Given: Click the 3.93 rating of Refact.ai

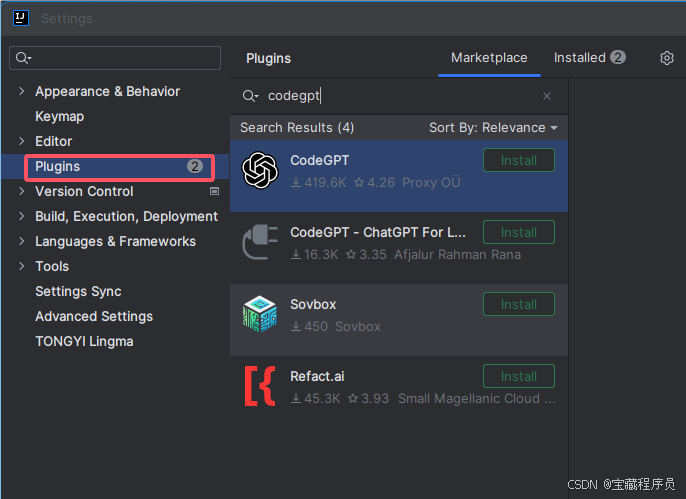Looking at the screenshot, I should [x=368, y=398].
